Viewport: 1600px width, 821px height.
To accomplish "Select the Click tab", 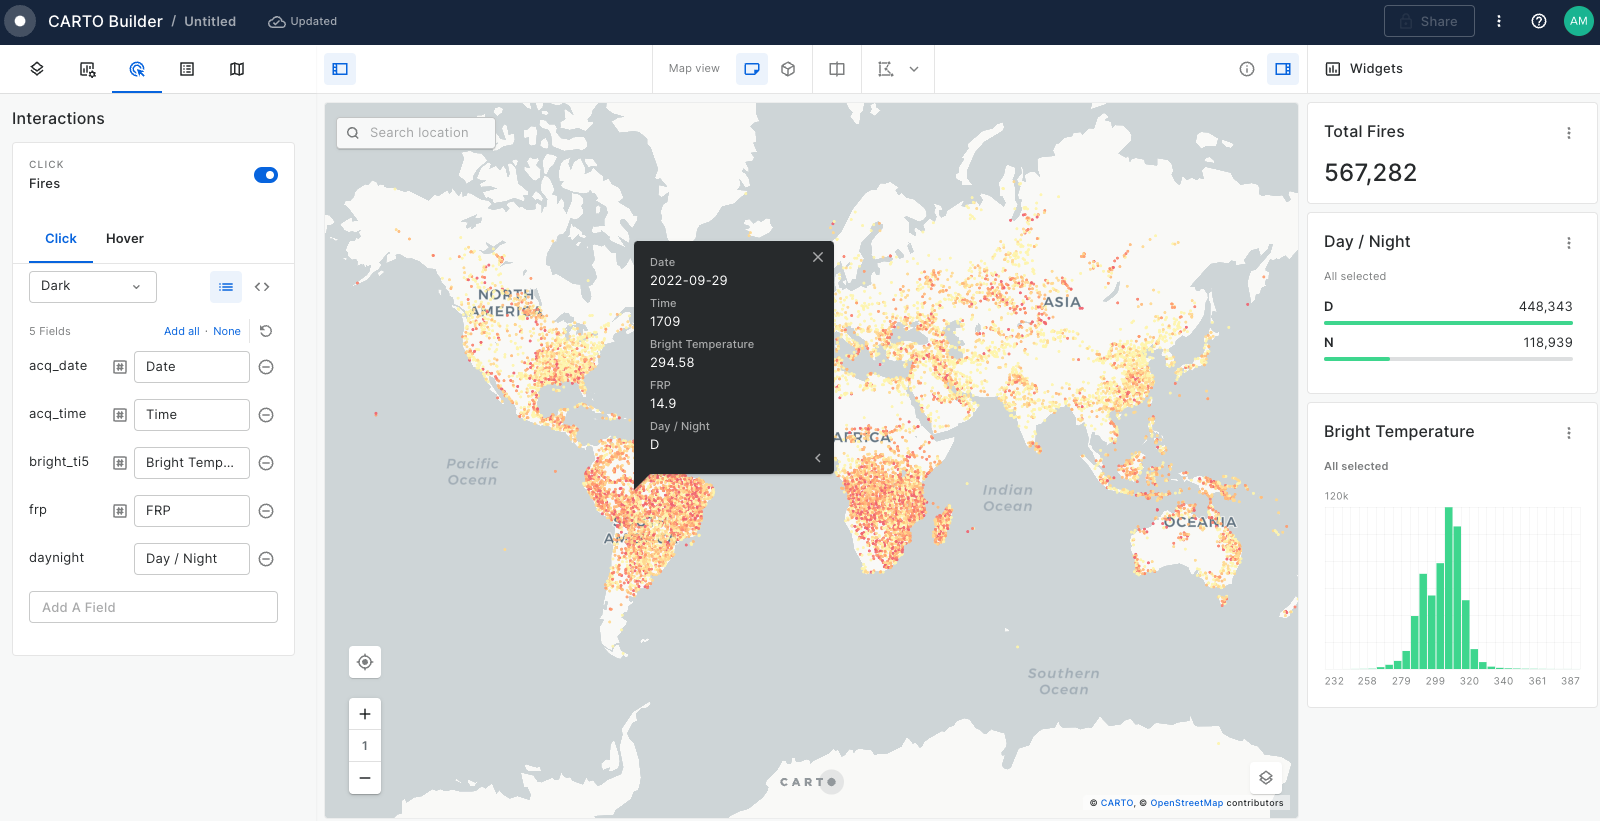I will [61, 239].
